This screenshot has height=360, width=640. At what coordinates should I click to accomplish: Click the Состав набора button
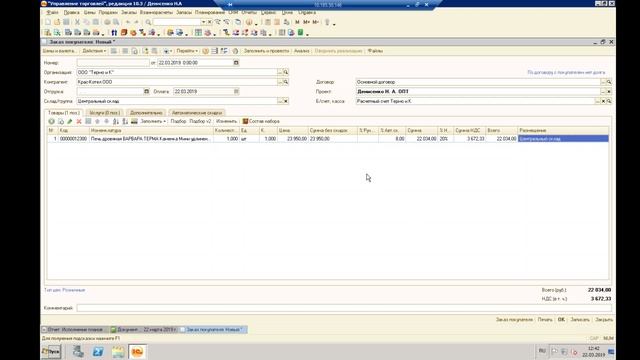(261, 121)
